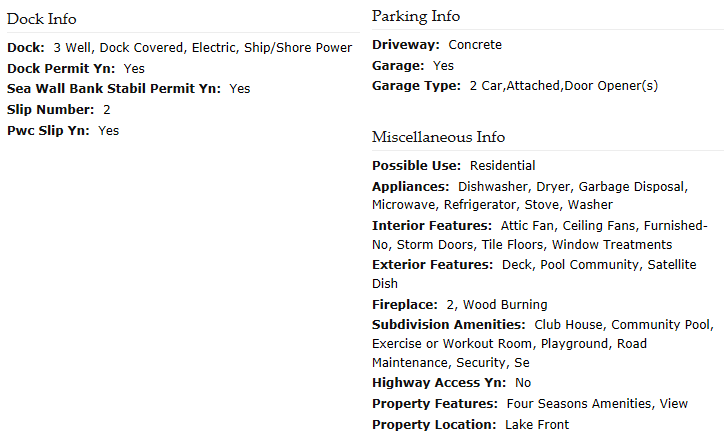Viewport: 724px width, 442px height.
Task: Select the Dock label text
Action: (x=26, y=48)
